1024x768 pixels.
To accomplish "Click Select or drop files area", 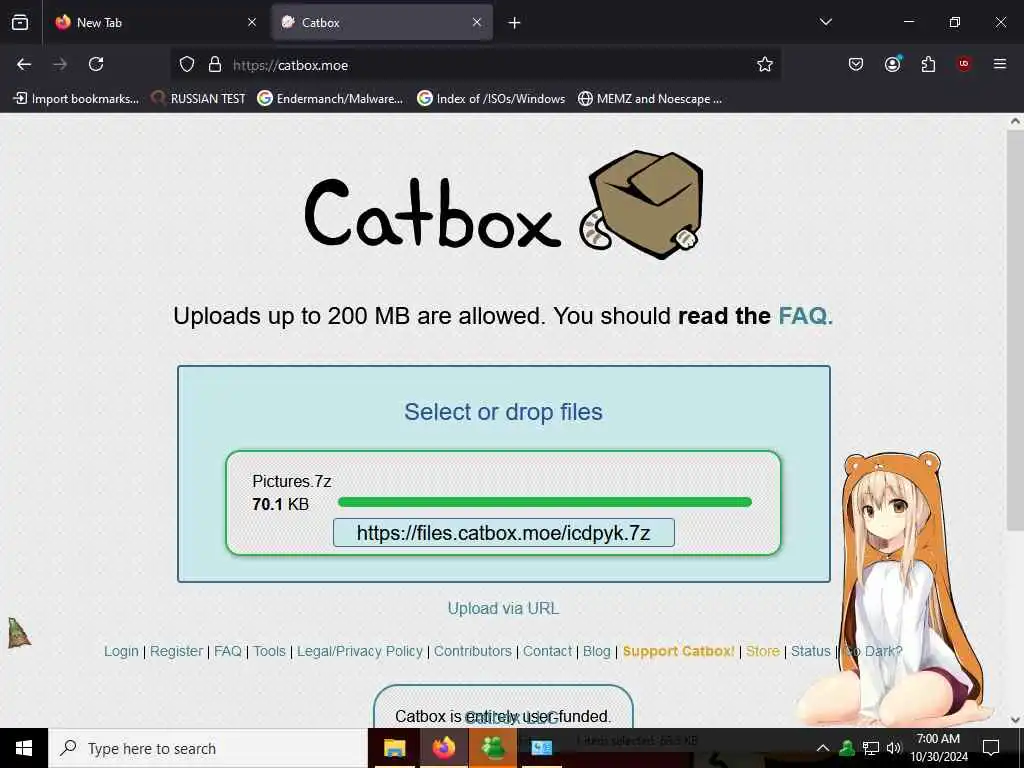I will 503,412.
